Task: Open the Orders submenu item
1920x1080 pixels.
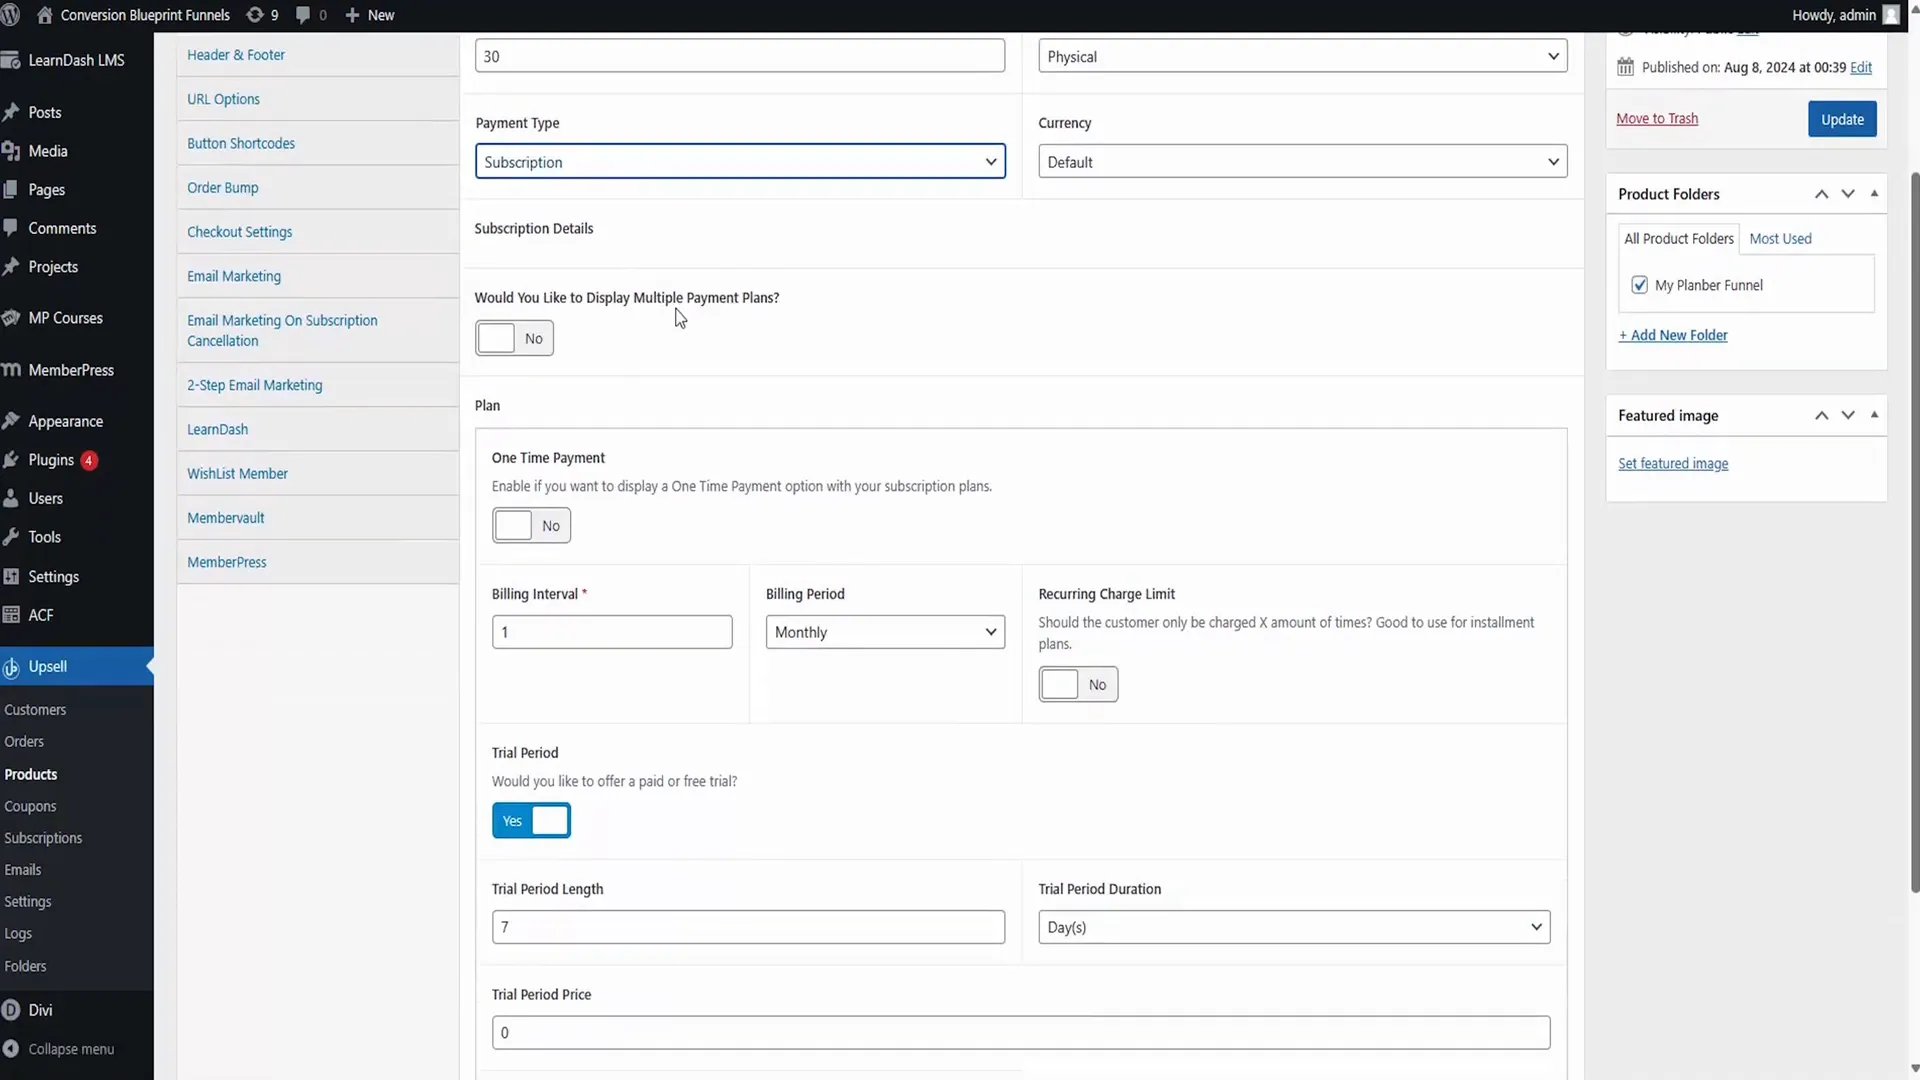Action: [24, 741]
